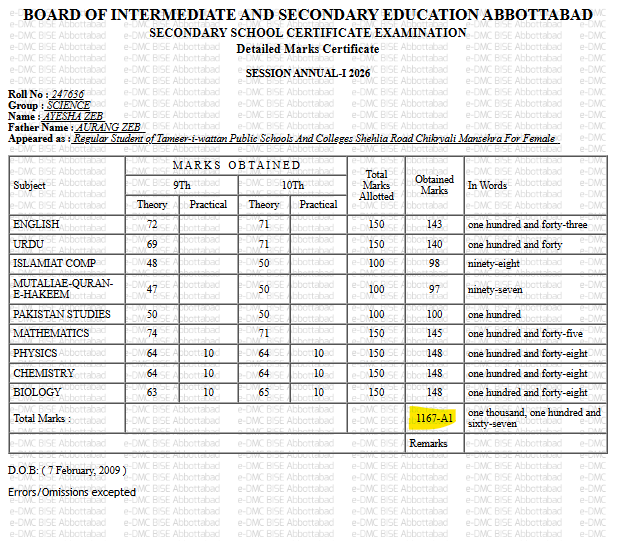Click the 'MARKS OBTAINED' table header

236,165
